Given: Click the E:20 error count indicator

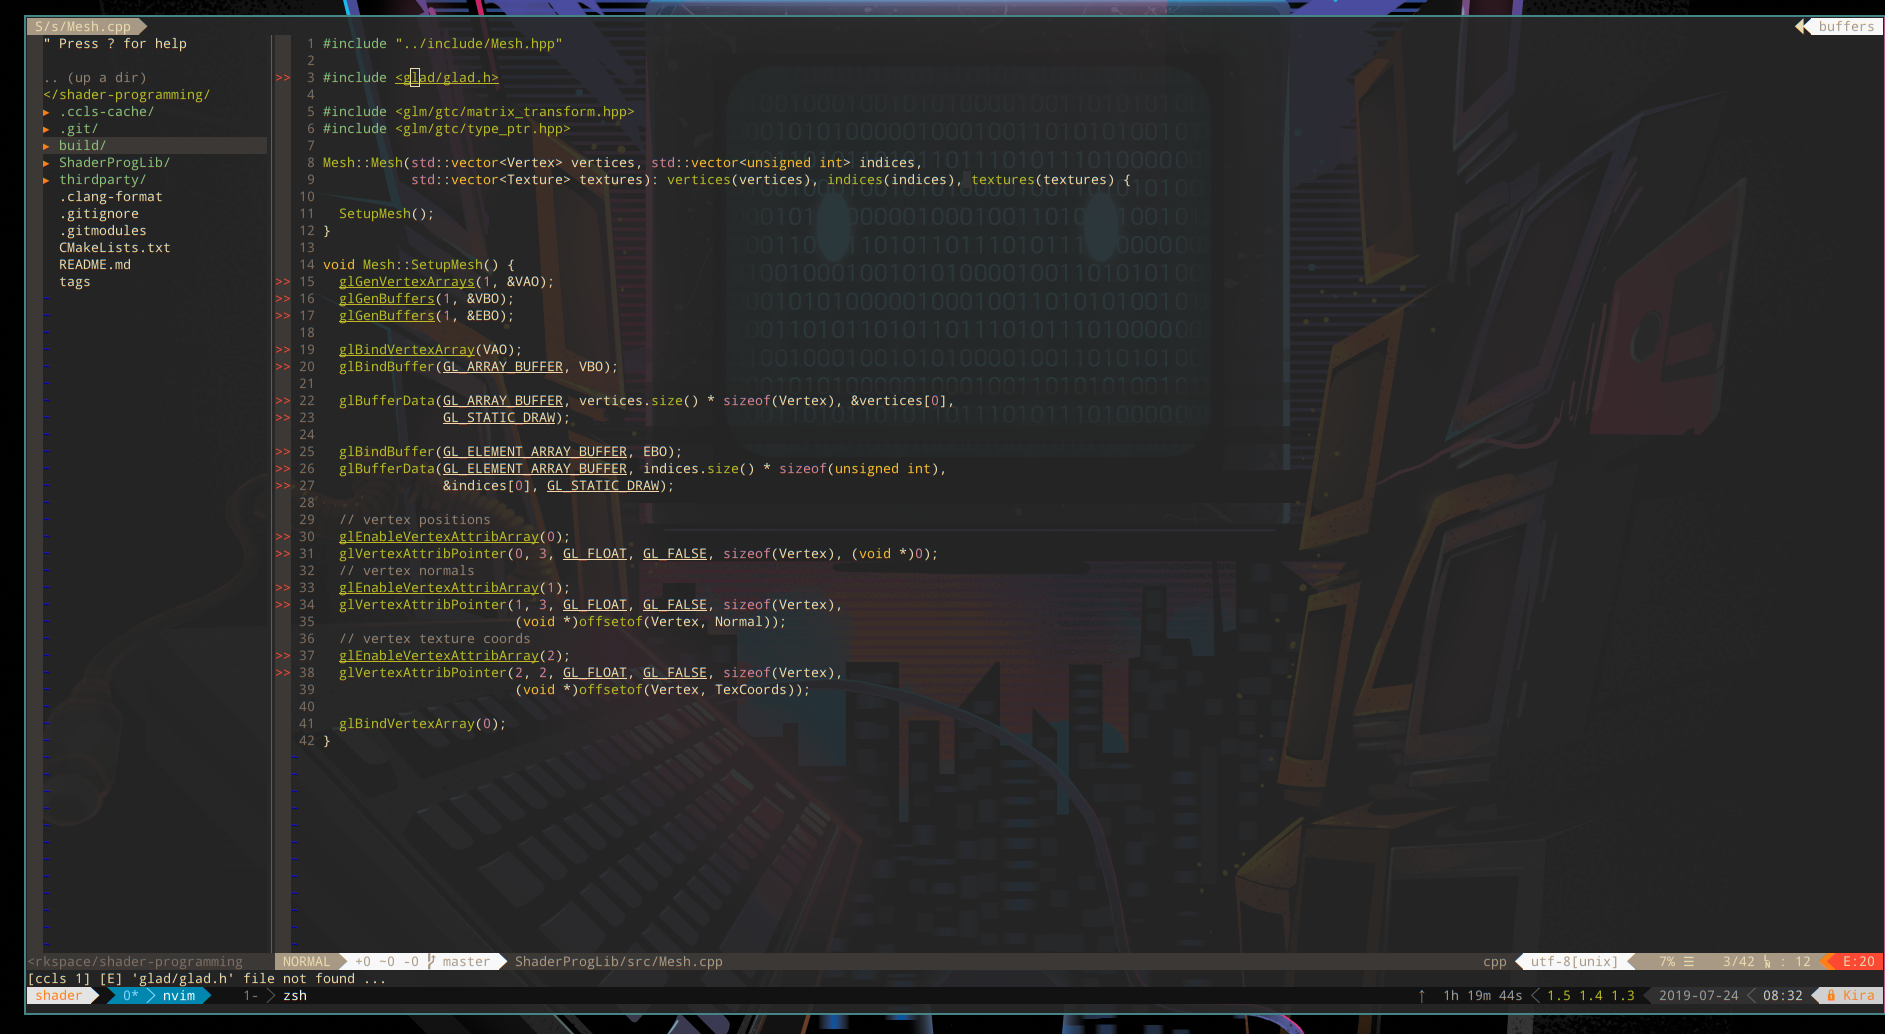Looking at the screenshot, I should tap(1859, 962).
